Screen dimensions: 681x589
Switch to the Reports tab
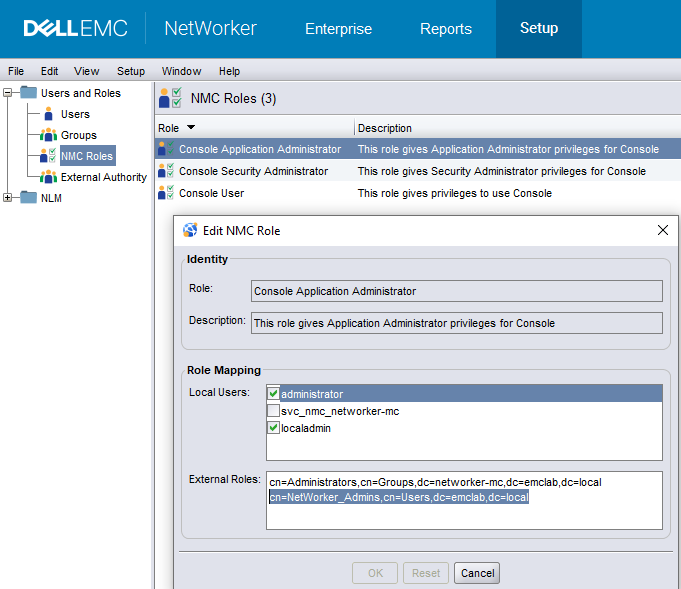click(x=446, y=29)
